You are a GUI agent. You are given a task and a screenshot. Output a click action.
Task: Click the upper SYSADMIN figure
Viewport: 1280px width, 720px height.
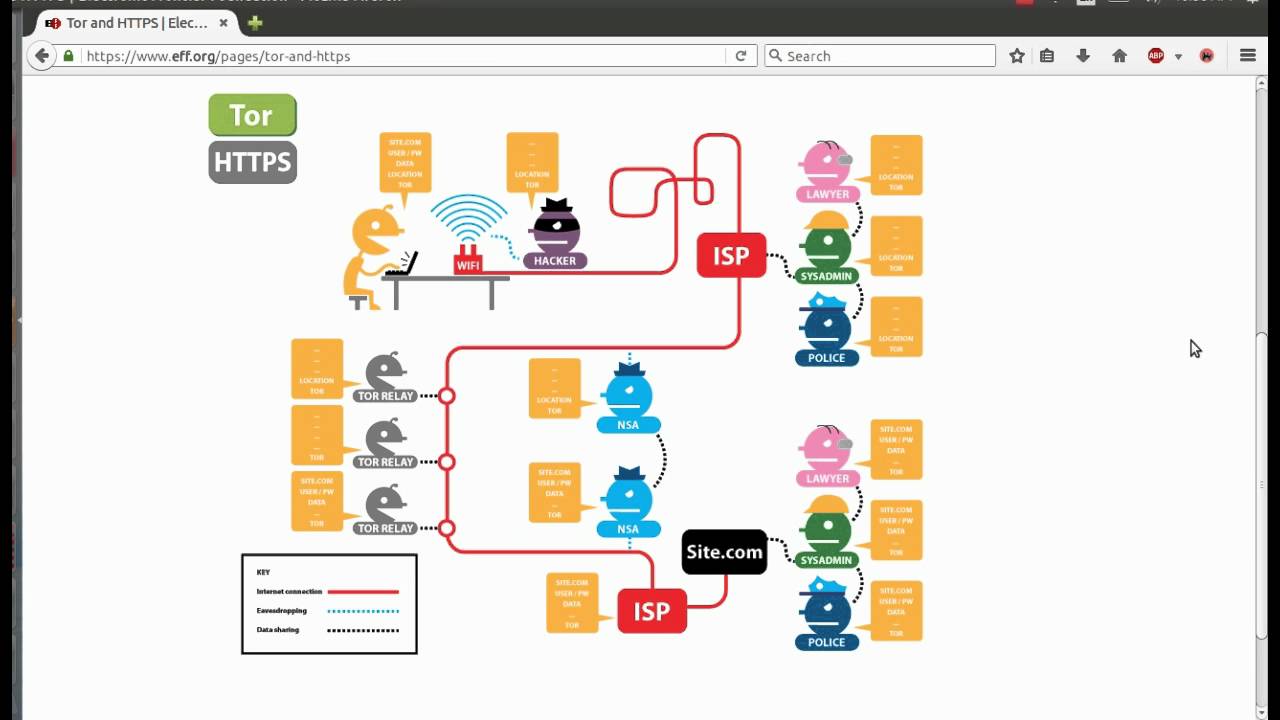click(x=827, y=248)
